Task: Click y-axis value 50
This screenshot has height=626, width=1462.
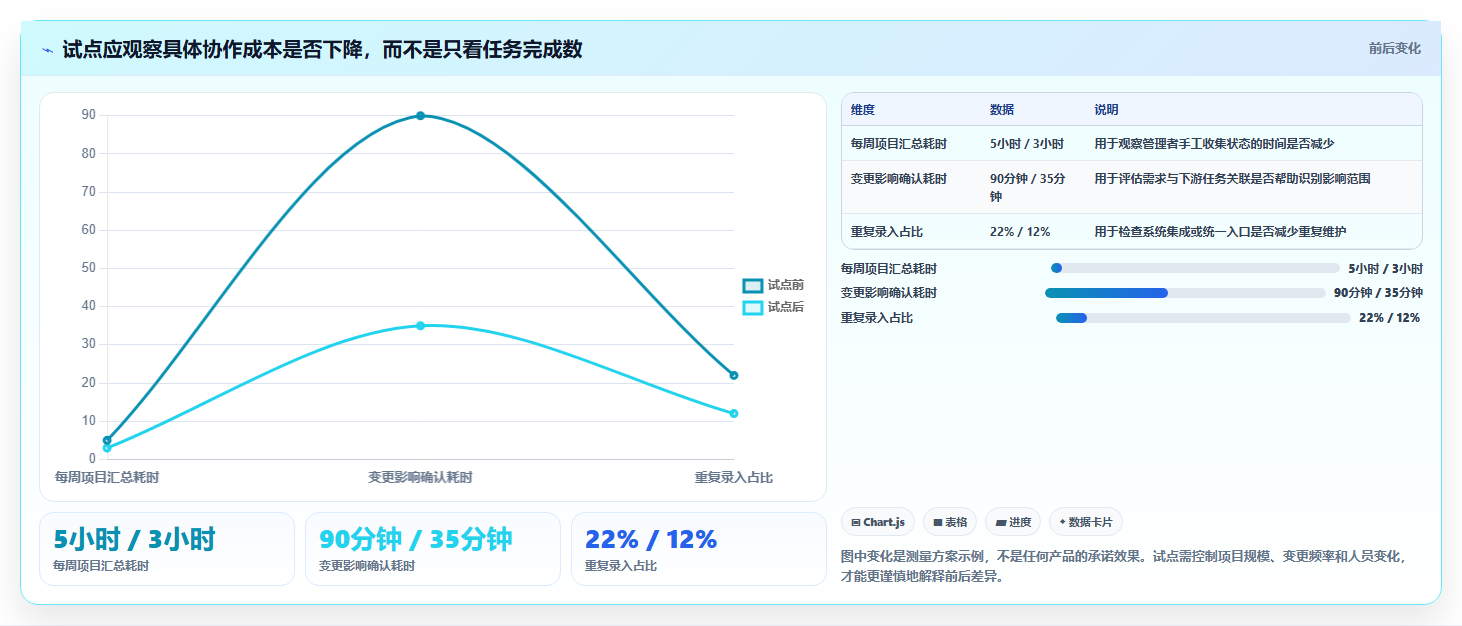Action: tap(89, 268)
